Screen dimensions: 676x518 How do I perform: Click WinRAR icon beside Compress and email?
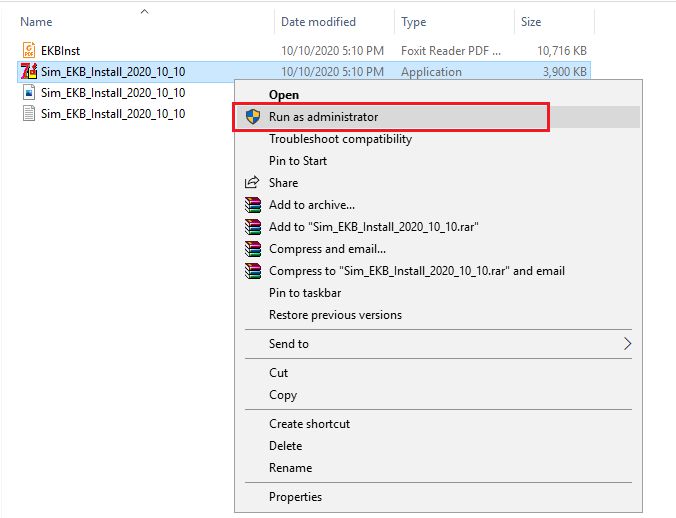click(x=252, y=249)
